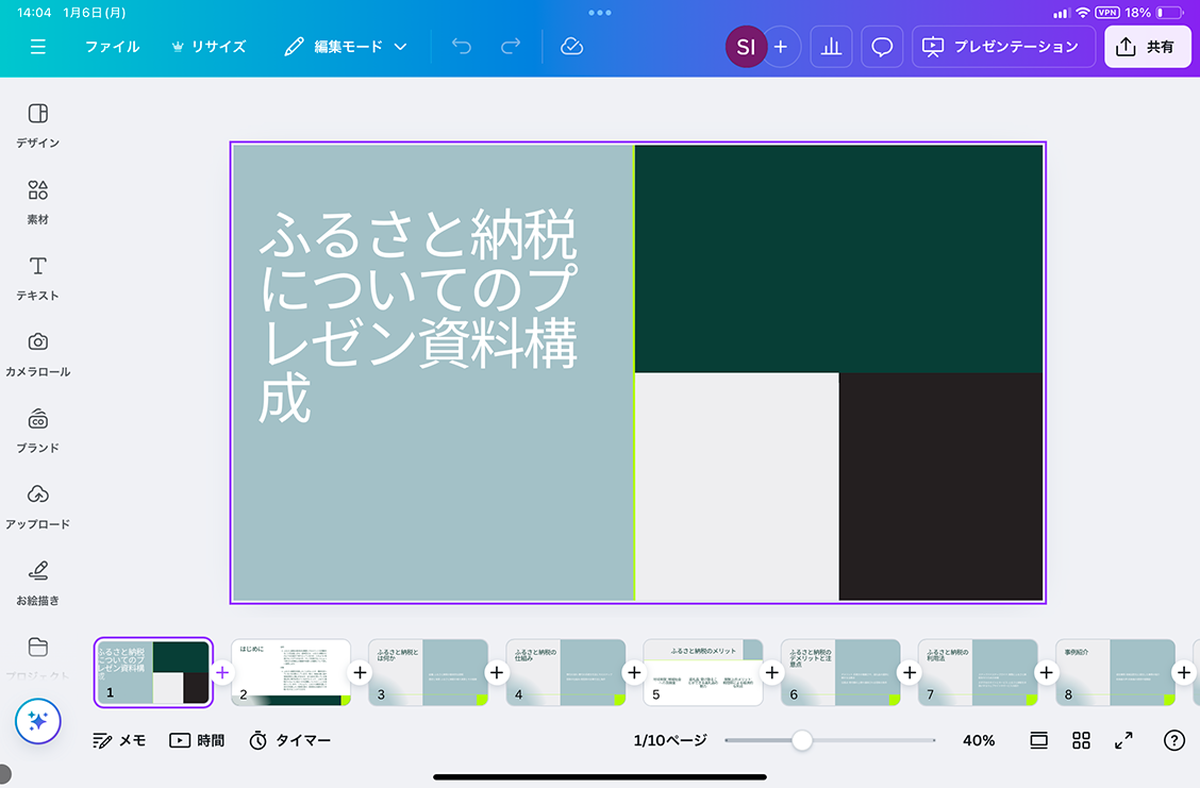Open the カメラロール camera roll panel
The height and width of the screenshot is (788, 1200).
coord(38,354)
